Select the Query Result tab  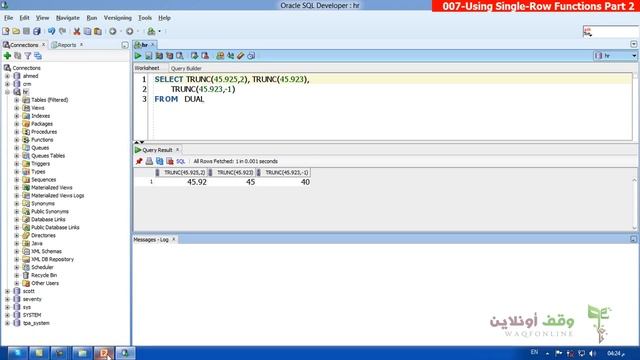point(157,150)
